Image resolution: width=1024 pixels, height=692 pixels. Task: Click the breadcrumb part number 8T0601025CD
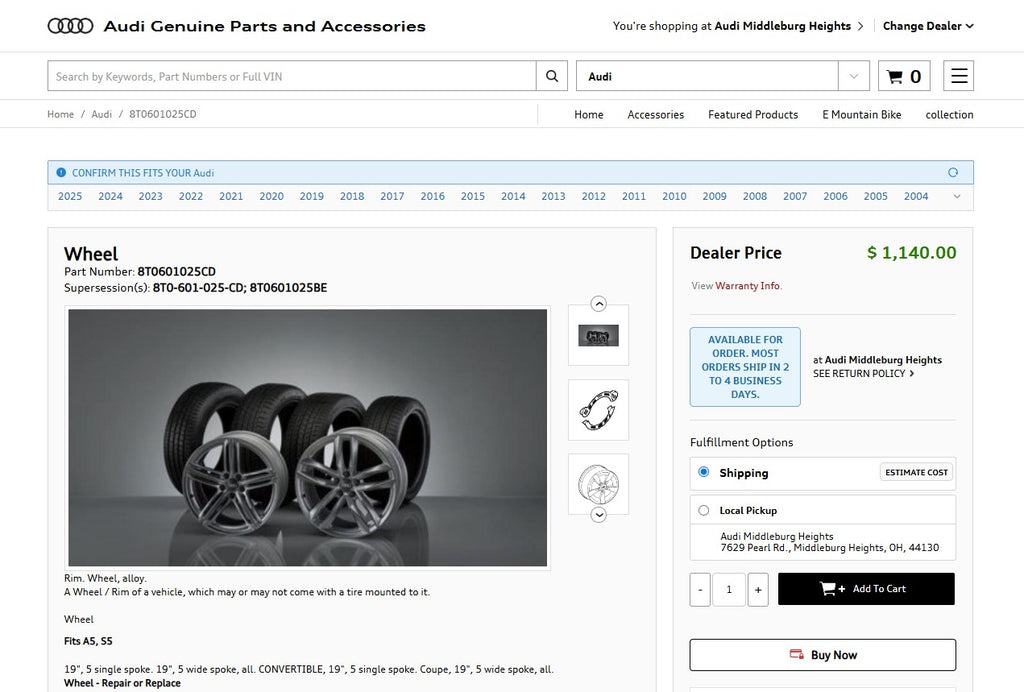click(x=163, y=114)
